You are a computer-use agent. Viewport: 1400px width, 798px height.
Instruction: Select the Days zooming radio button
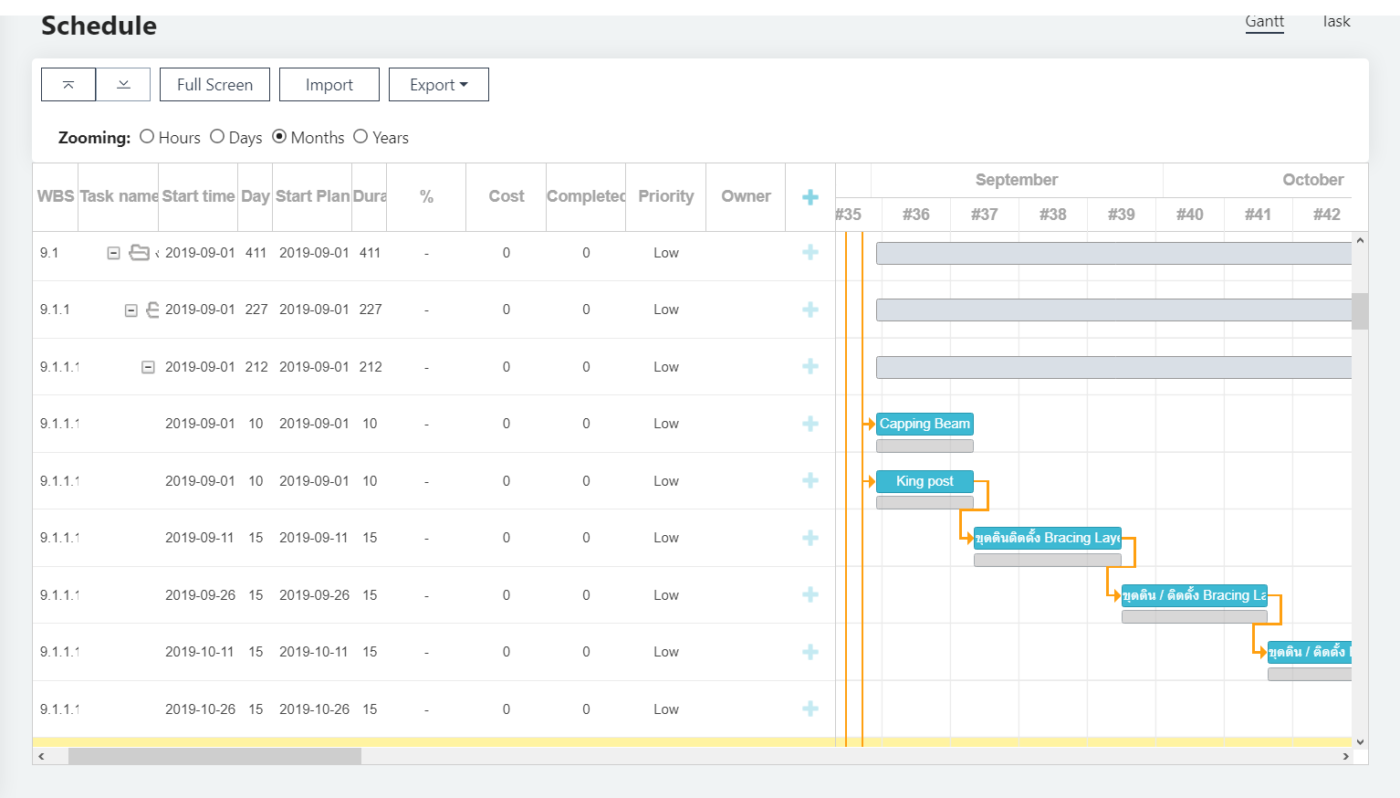point(217,137)
